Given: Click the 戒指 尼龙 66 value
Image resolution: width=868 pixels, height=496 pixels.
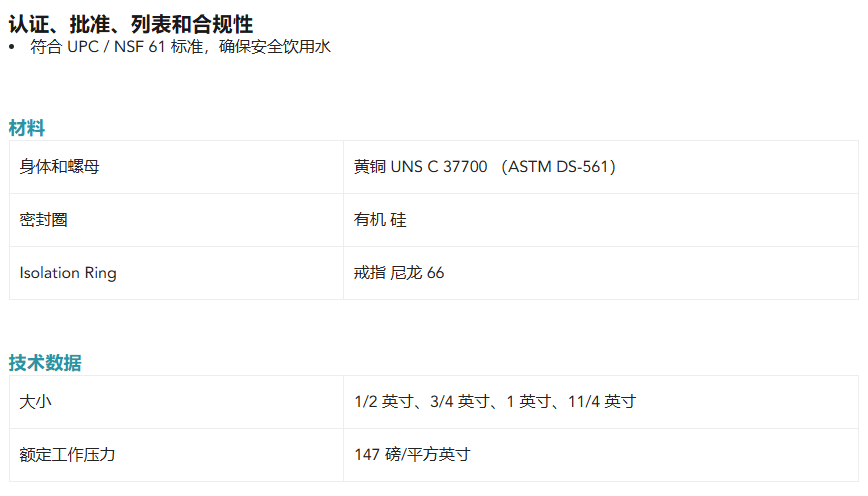Looking at the screenshot, I should pyautogui.click(x=399, y=273).
